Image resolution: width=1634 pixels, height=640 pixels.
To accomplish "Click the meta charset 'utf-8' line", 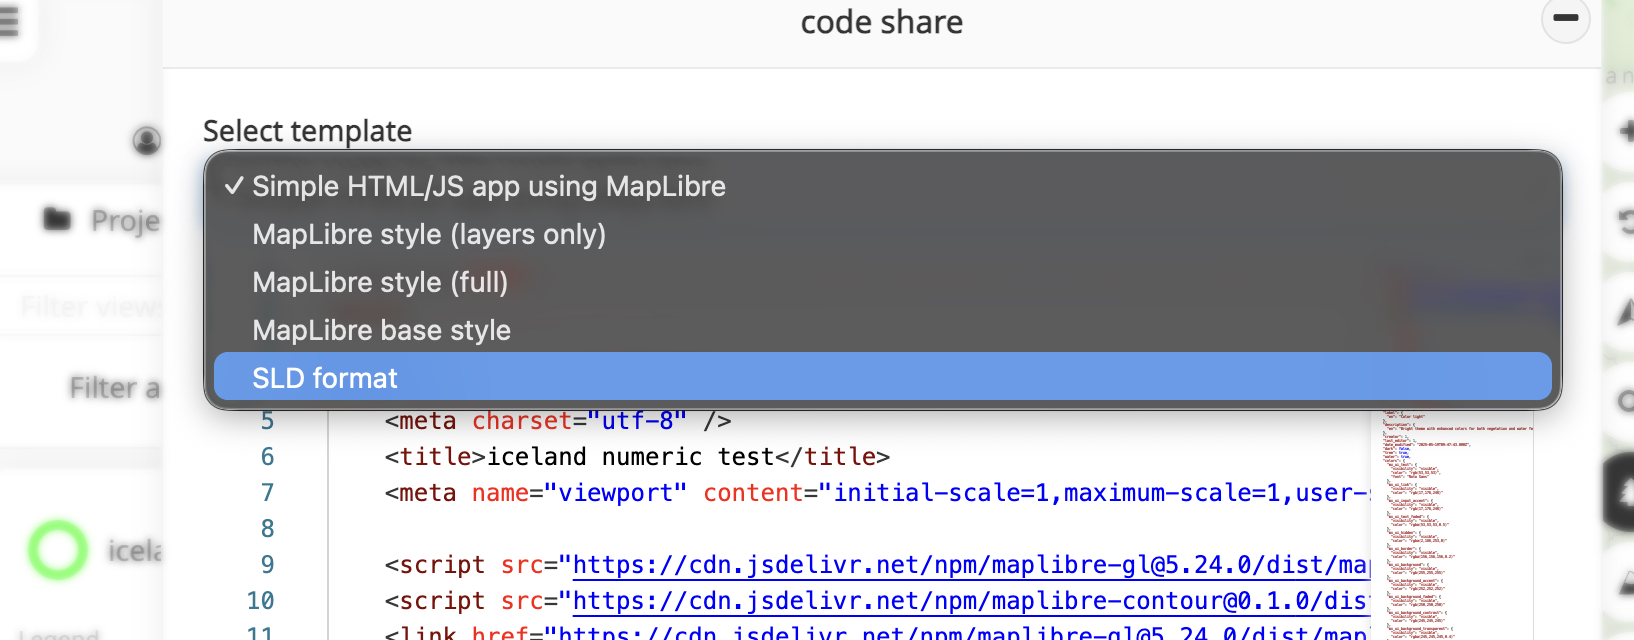I will click(x=558, y=421).
